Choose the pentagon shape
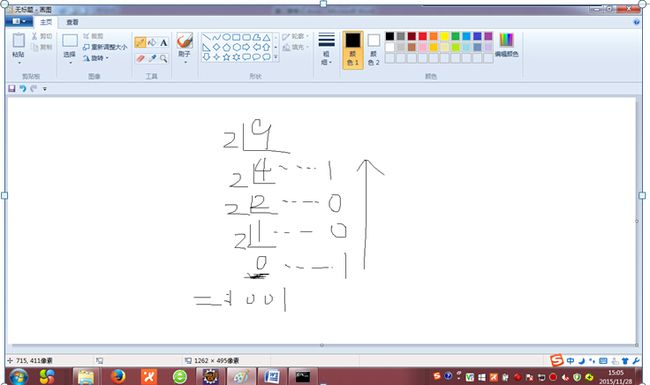650x385 pixels. 226,47
